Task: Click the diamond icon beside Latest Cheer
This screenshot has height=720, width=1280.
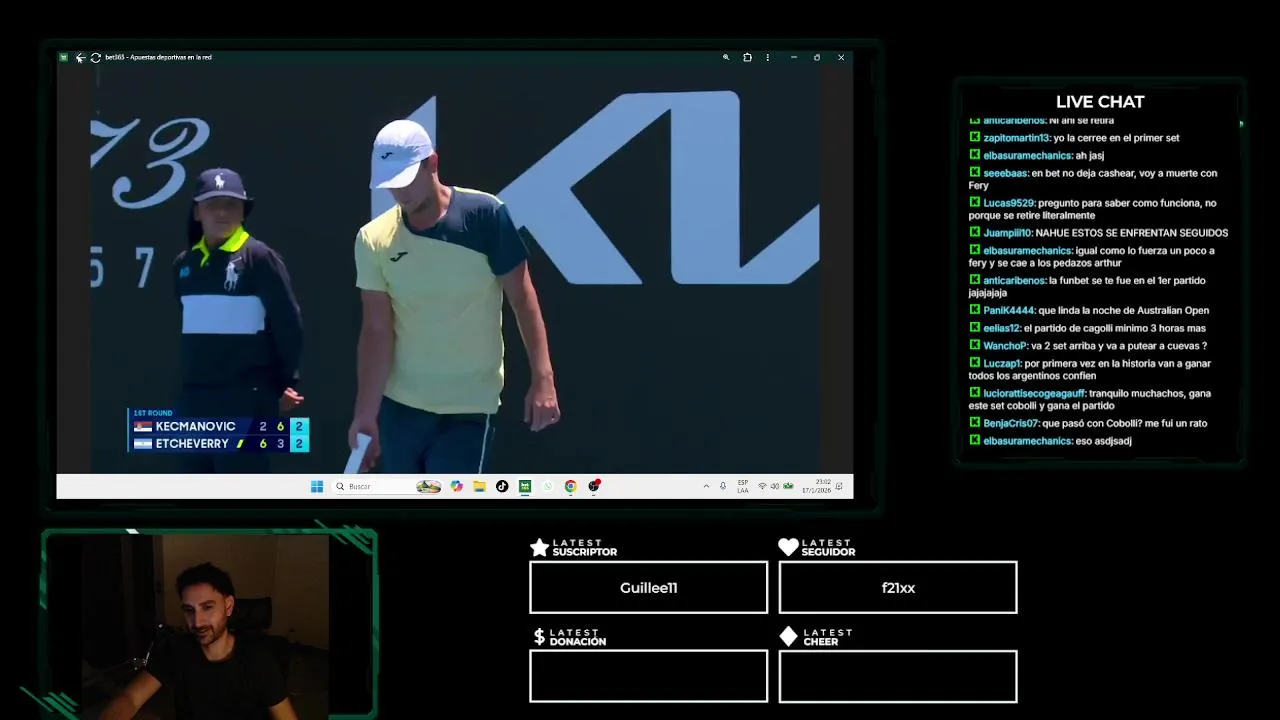Action: coord(788,637)
